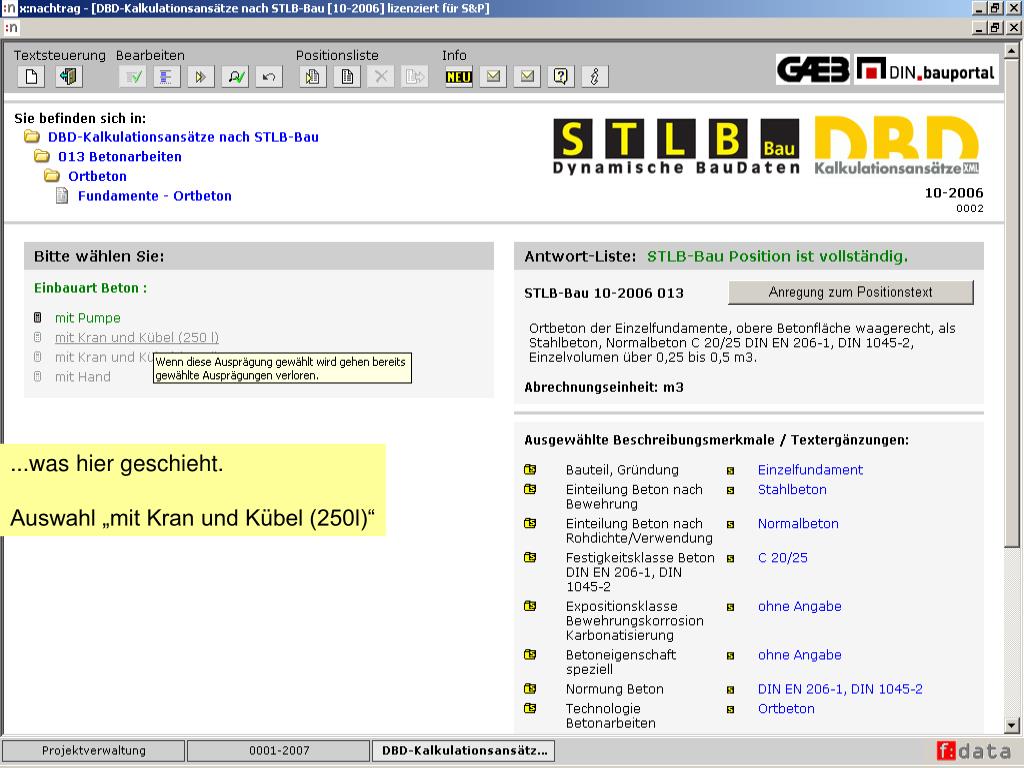Open 'DBD-Kalkulationsansätze nach STLB-Bau' breadcrumb
This screenshot has width=1024, height=768.
click(x=184, y=137)
